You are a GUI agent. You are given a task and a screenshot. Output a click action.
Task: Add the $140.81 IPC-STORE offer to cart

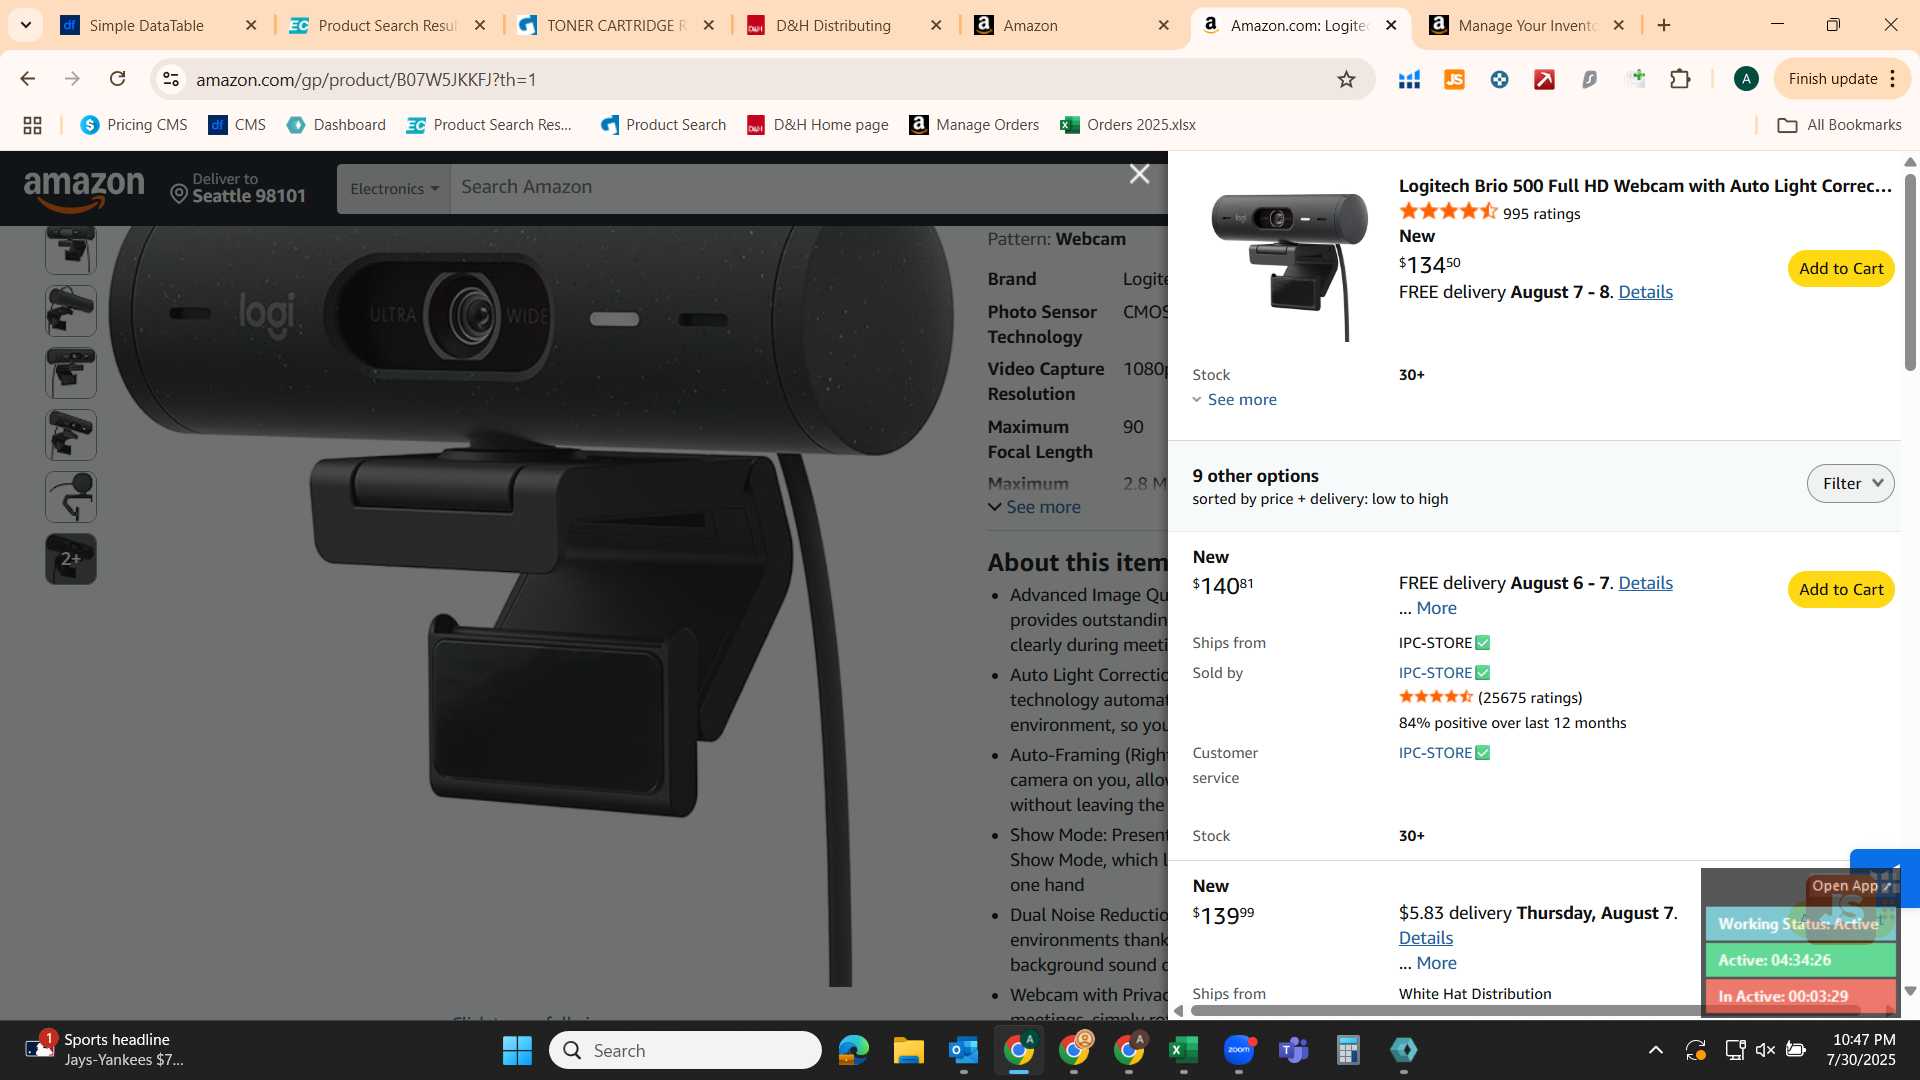click(1840, 590)
